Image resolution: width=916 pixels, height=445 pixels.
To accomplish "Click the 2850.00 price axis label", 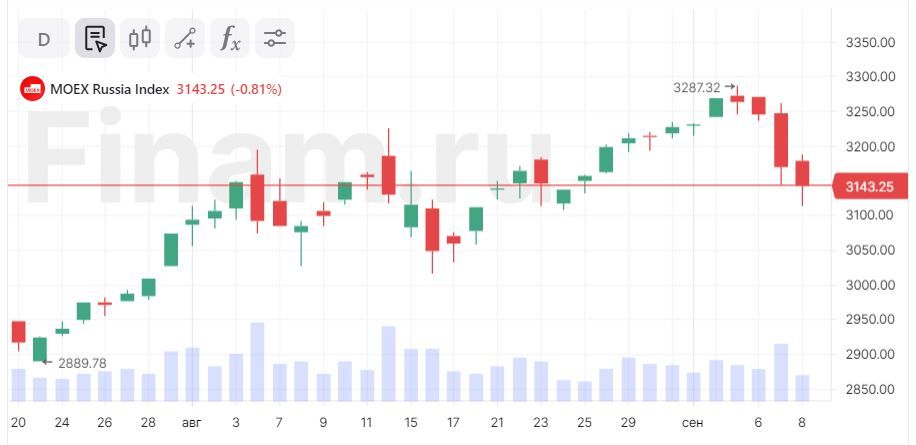I will 871,389.
